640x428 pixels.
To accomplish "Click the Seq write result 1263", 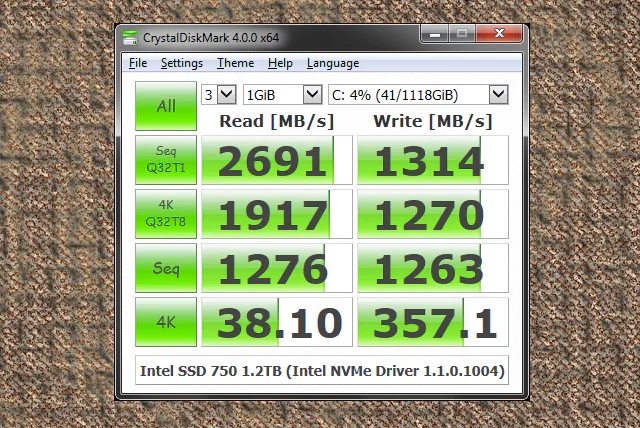I will click(433, 268).
